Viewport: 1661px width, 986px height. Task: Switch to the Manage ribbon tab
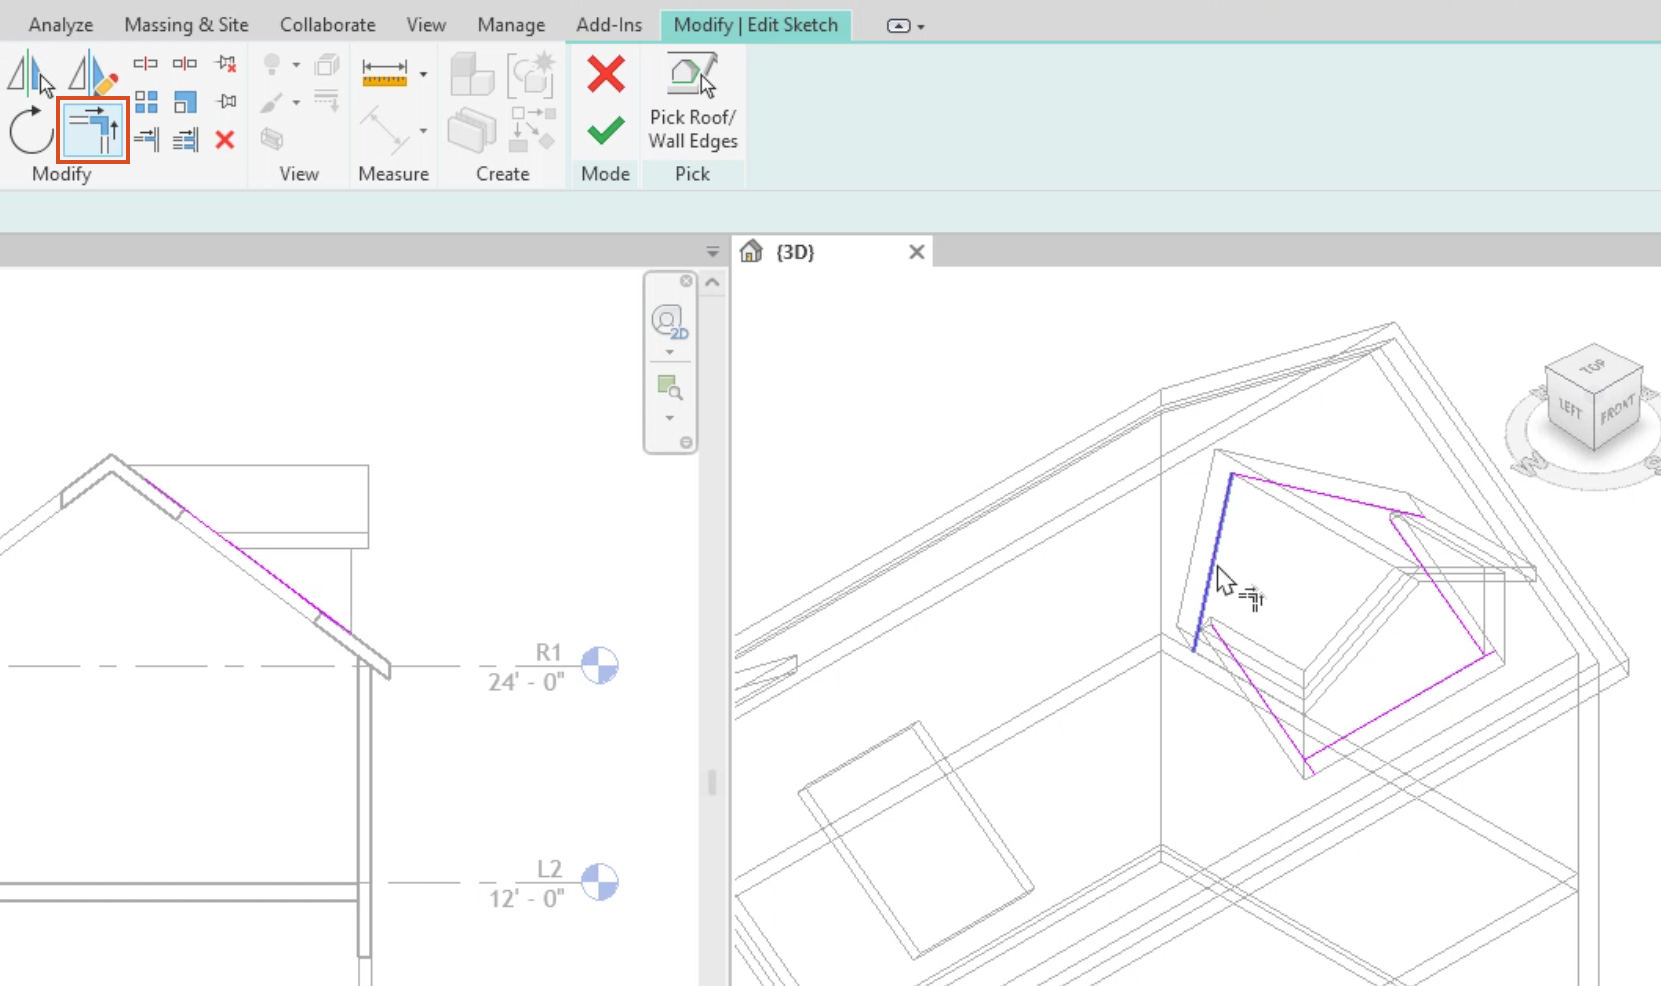(511, 25)
